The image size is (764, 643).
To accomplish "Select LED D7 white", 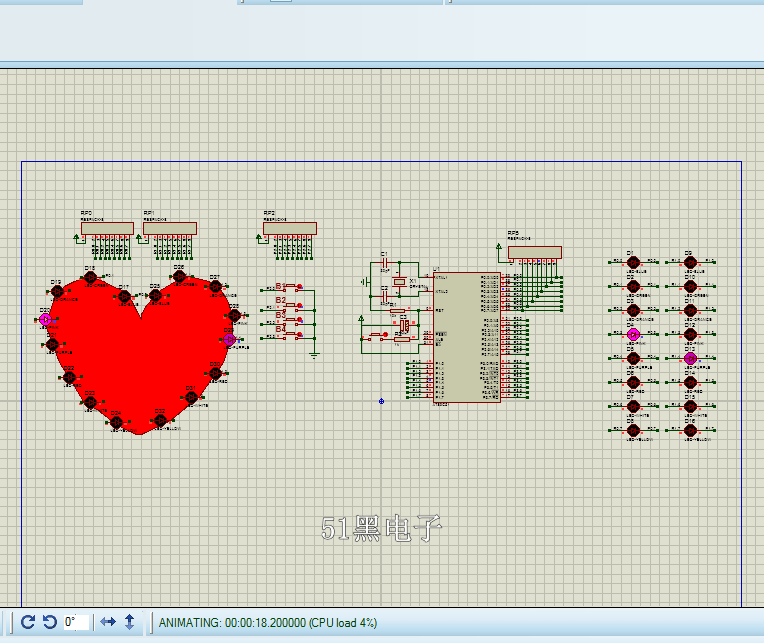I will [633, 406].
